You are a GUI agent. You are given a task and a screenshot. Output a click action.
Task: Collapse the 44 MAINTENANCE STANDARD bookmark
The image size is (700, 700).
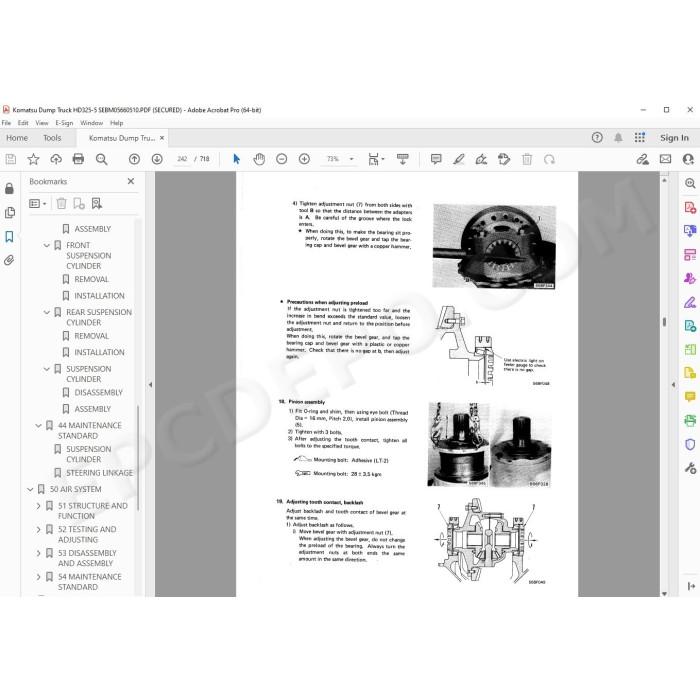tap(38, 425)
